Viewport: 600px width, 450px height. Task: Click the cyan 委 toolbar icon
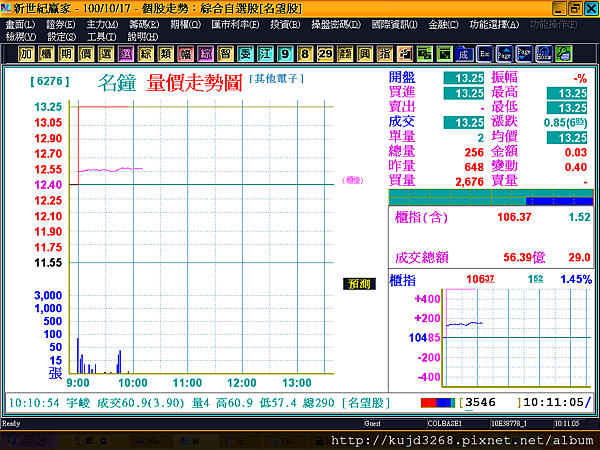click(x=245, y=54)
